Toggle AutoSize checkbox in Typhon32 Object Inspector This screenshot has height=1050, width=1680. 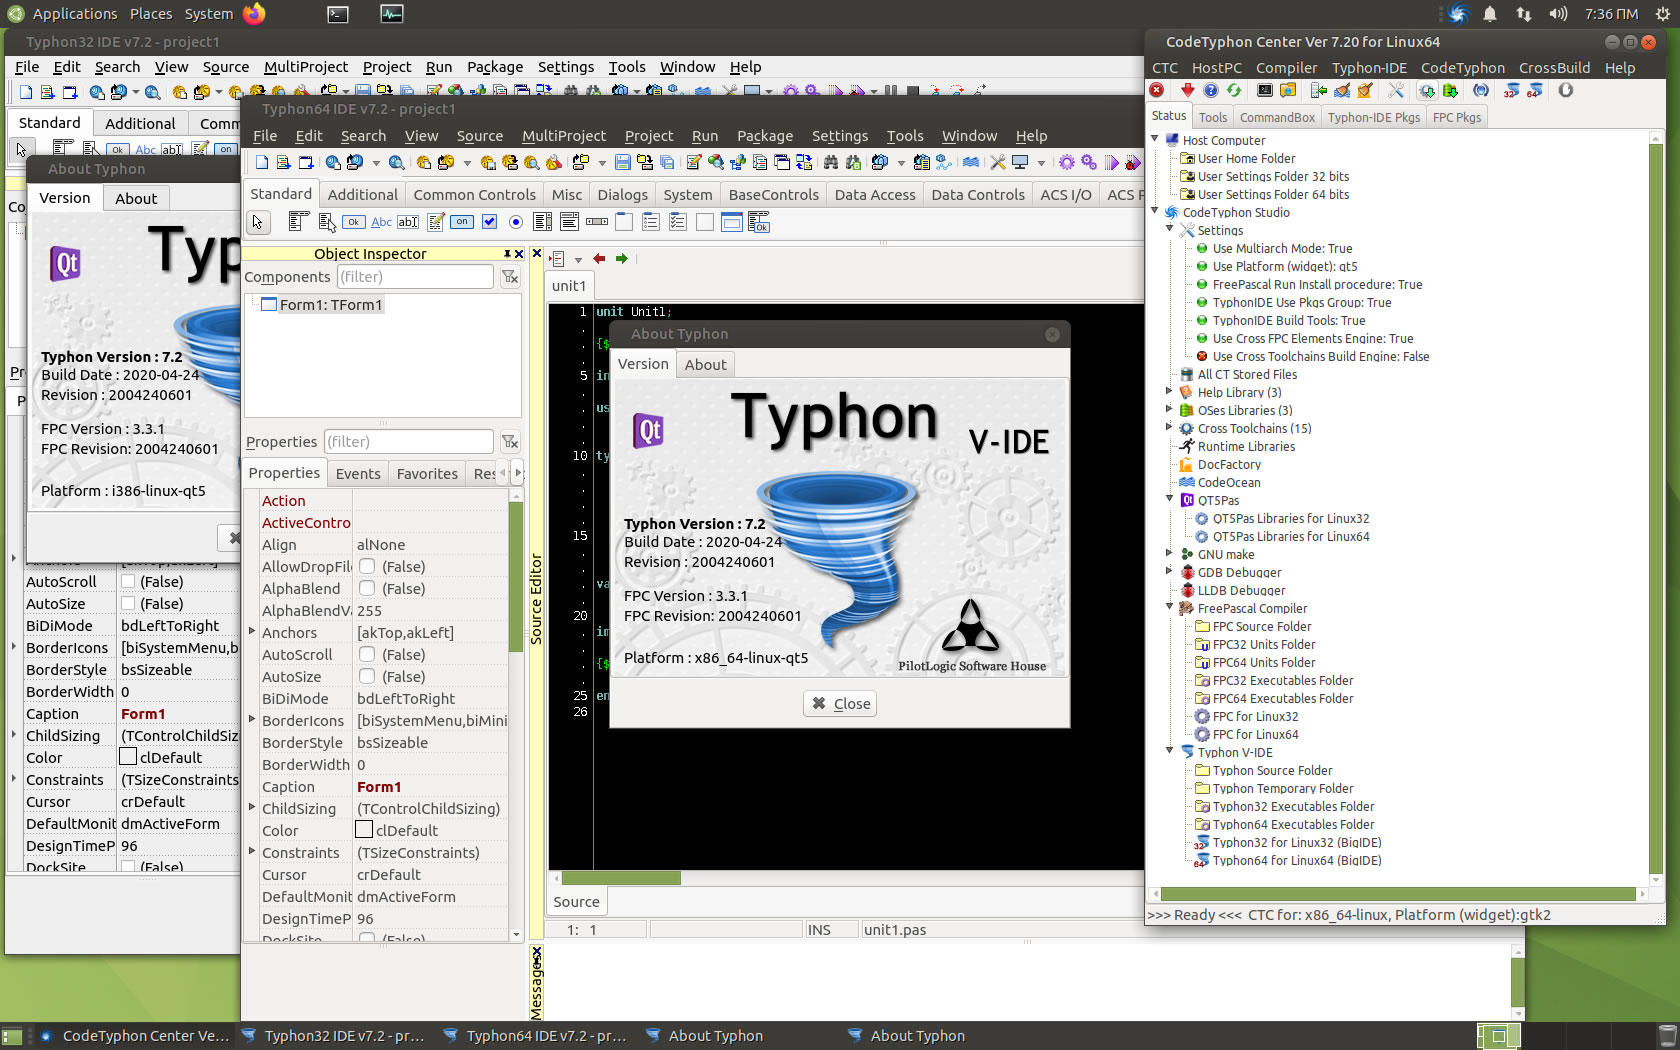click(128, 603)
